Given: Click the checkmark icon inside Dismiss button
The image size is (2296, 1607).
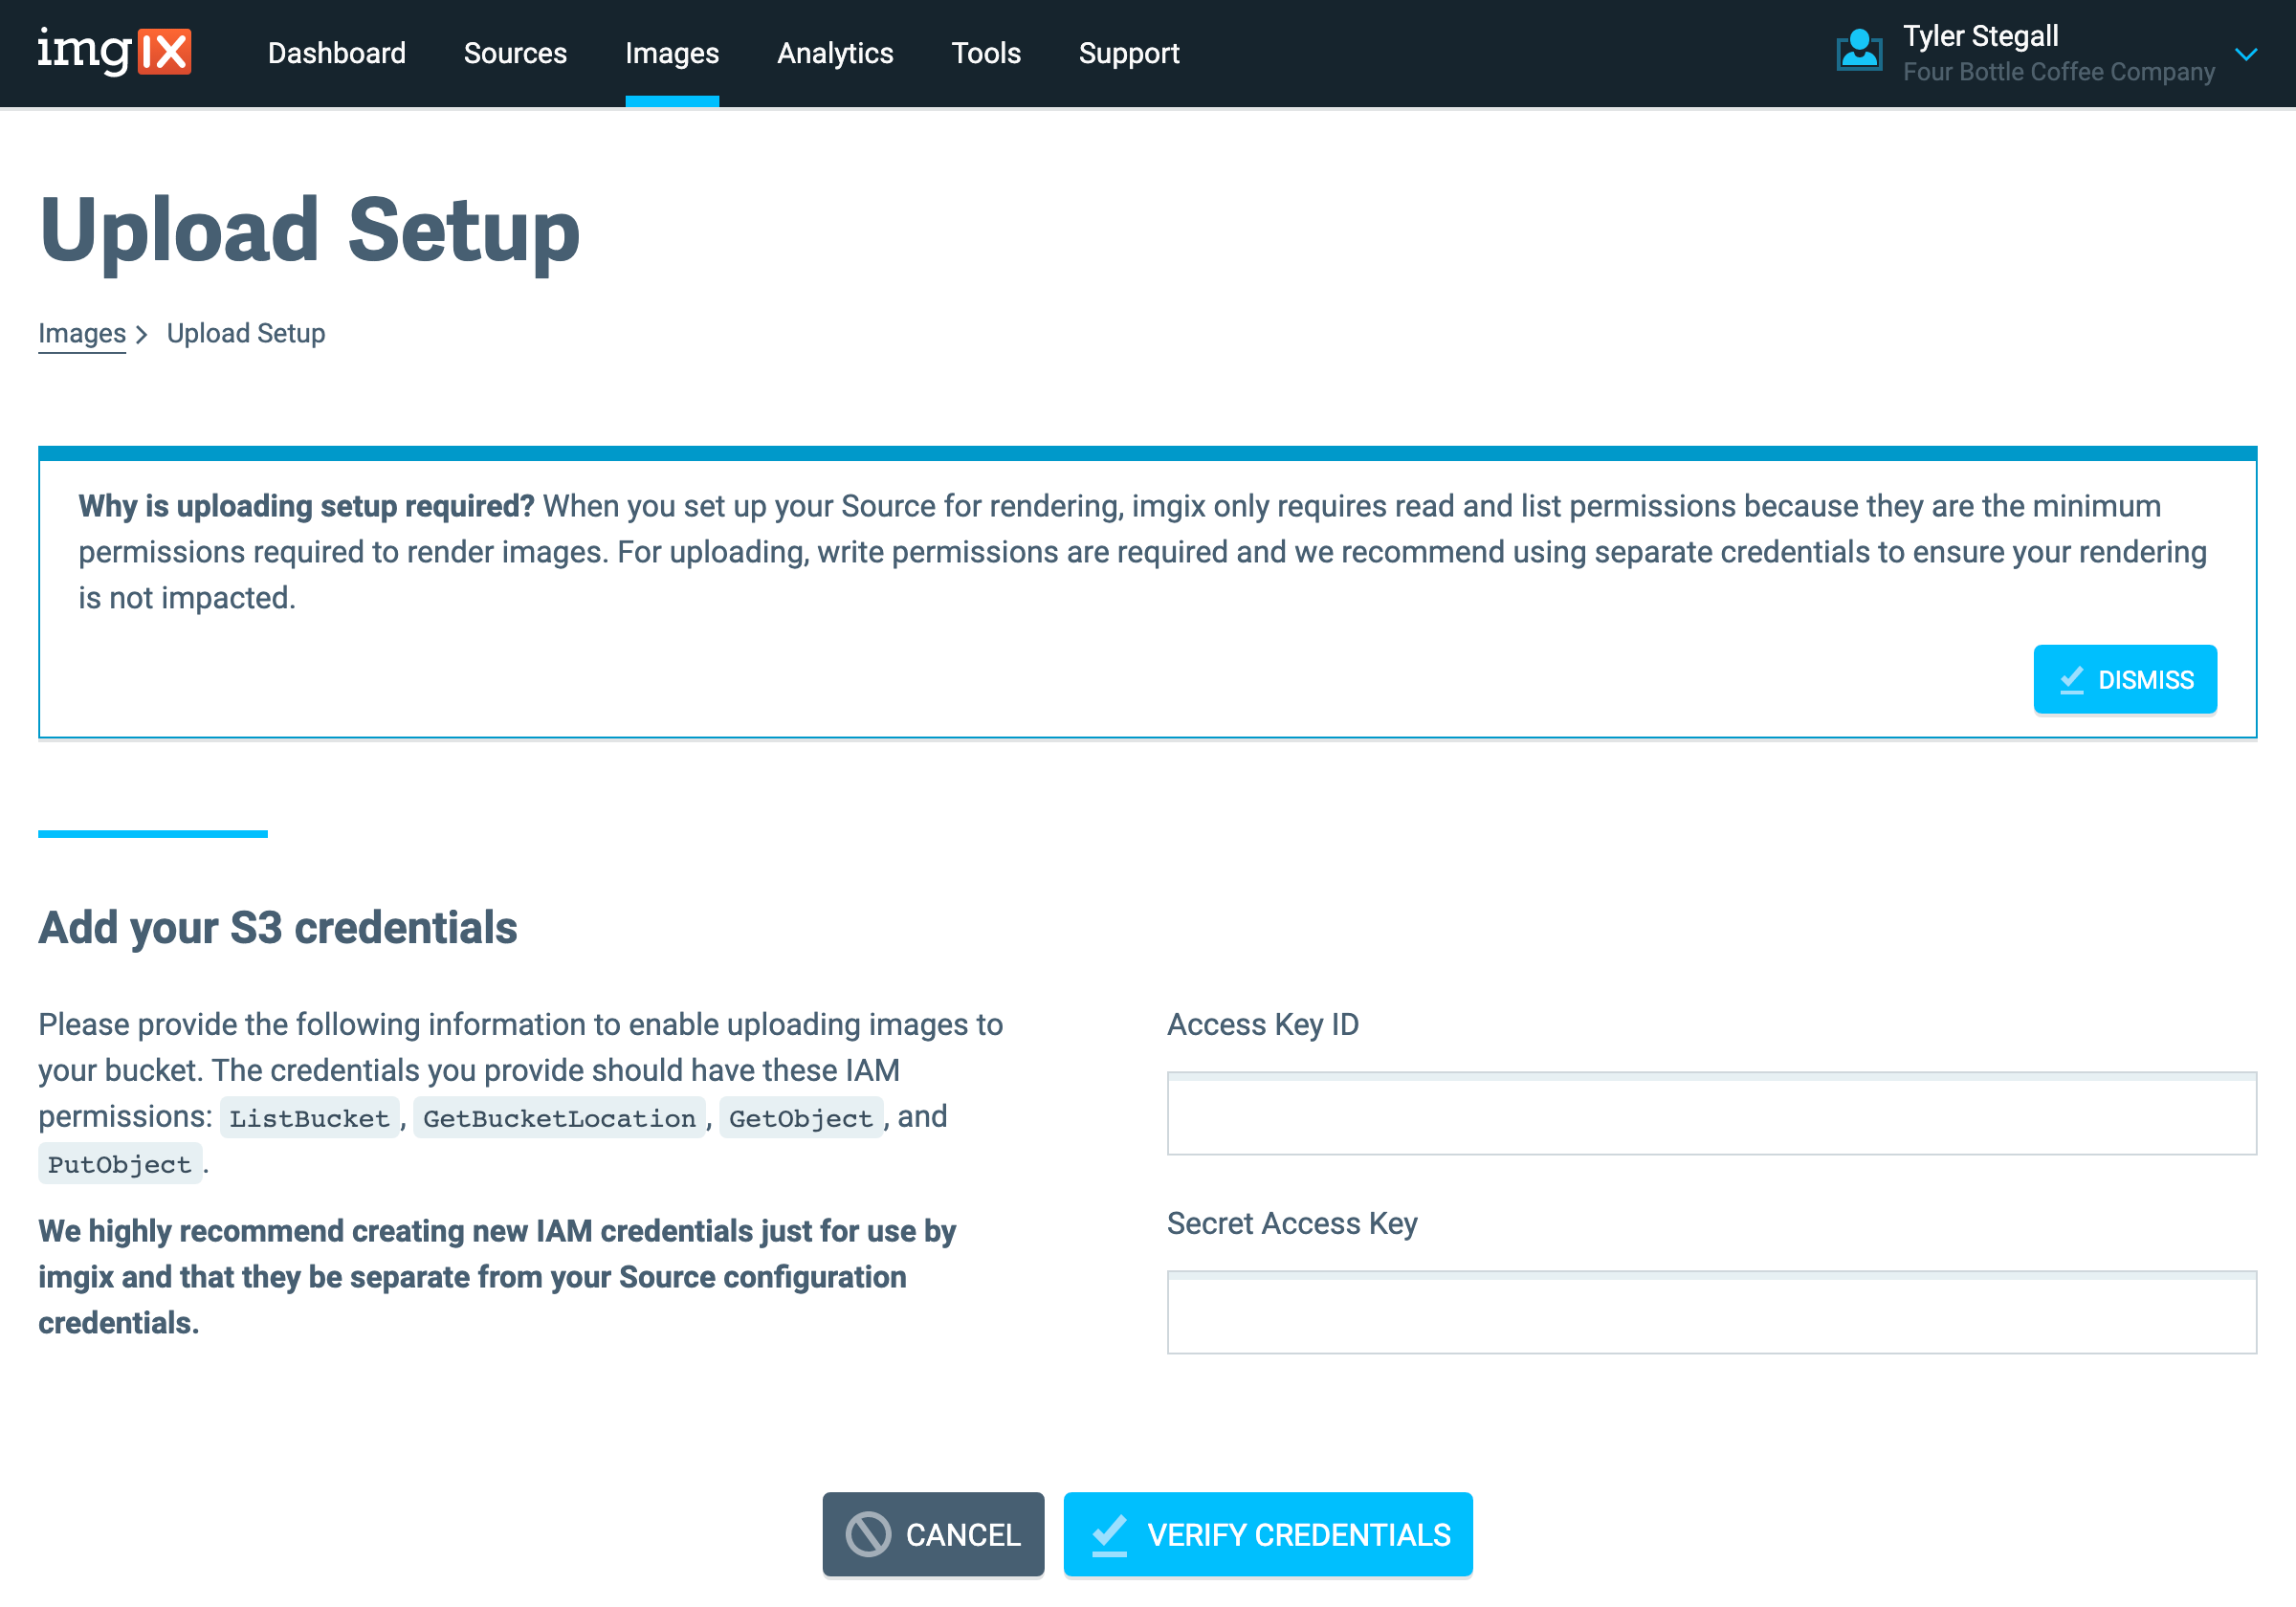Looking at the screenshot, I should tap(2073, 679).
